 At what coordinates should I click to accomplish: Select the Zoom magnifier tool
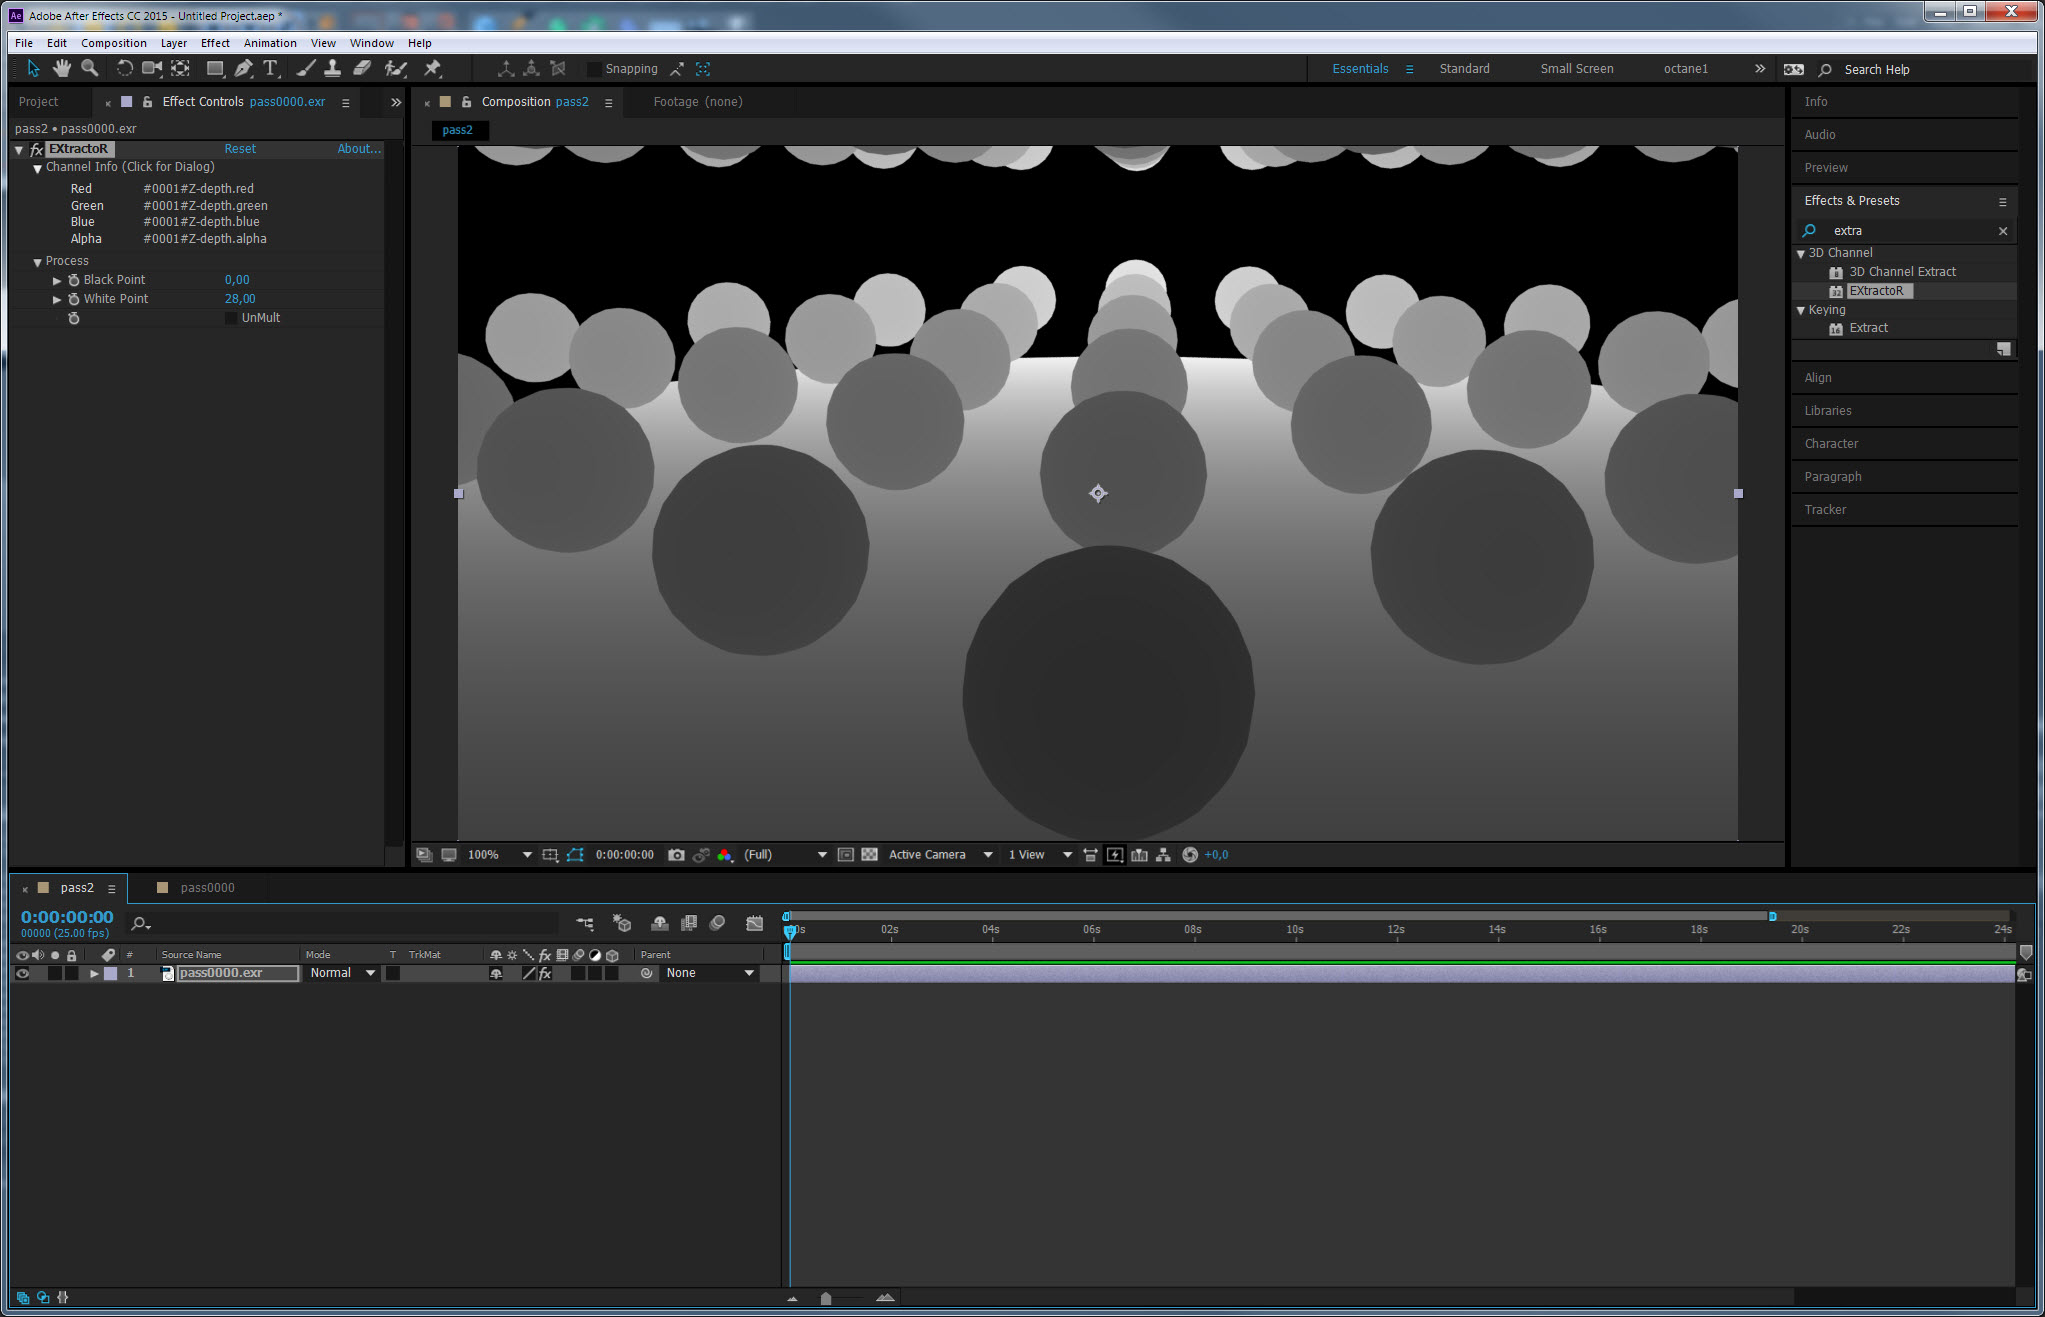(90, 68)
